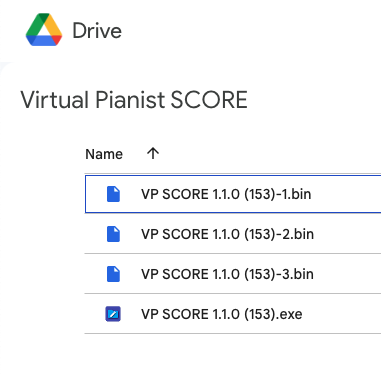Screen dimensions: 381x376
Task: Sort files by the Name column header
Action: point(104,154)
